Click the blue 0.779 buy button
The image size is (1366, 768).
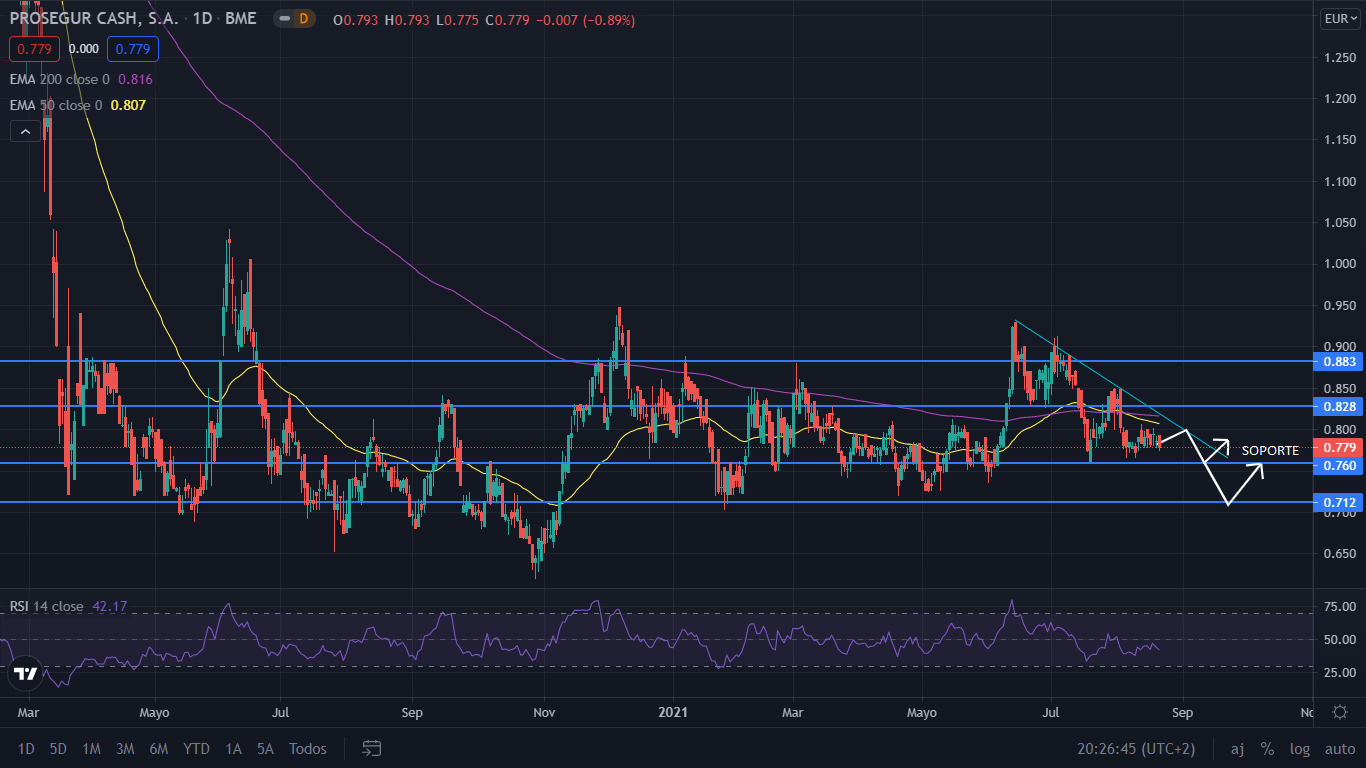click(131, 48)
